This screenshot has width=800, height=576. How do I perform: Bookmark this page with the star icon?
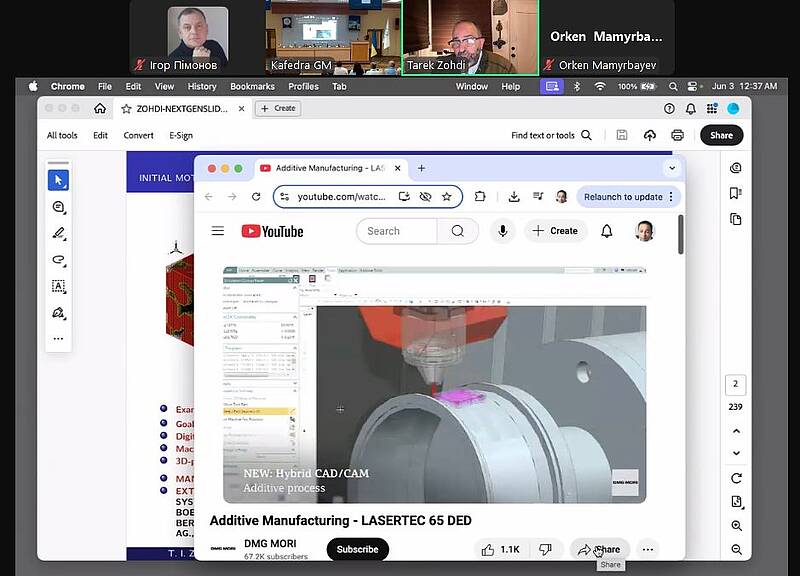[446, 197]
